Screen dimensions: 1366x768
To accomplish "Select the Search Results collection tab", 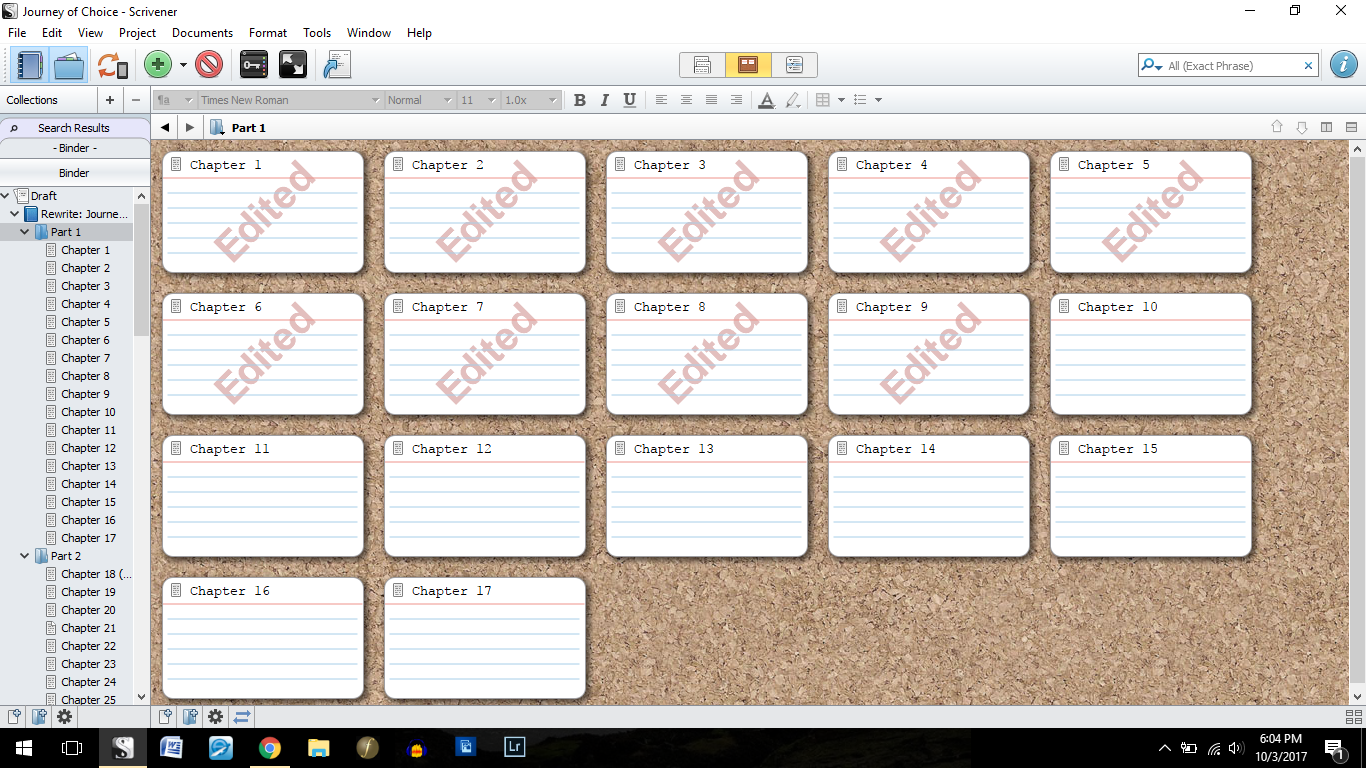I will (74, 128).
